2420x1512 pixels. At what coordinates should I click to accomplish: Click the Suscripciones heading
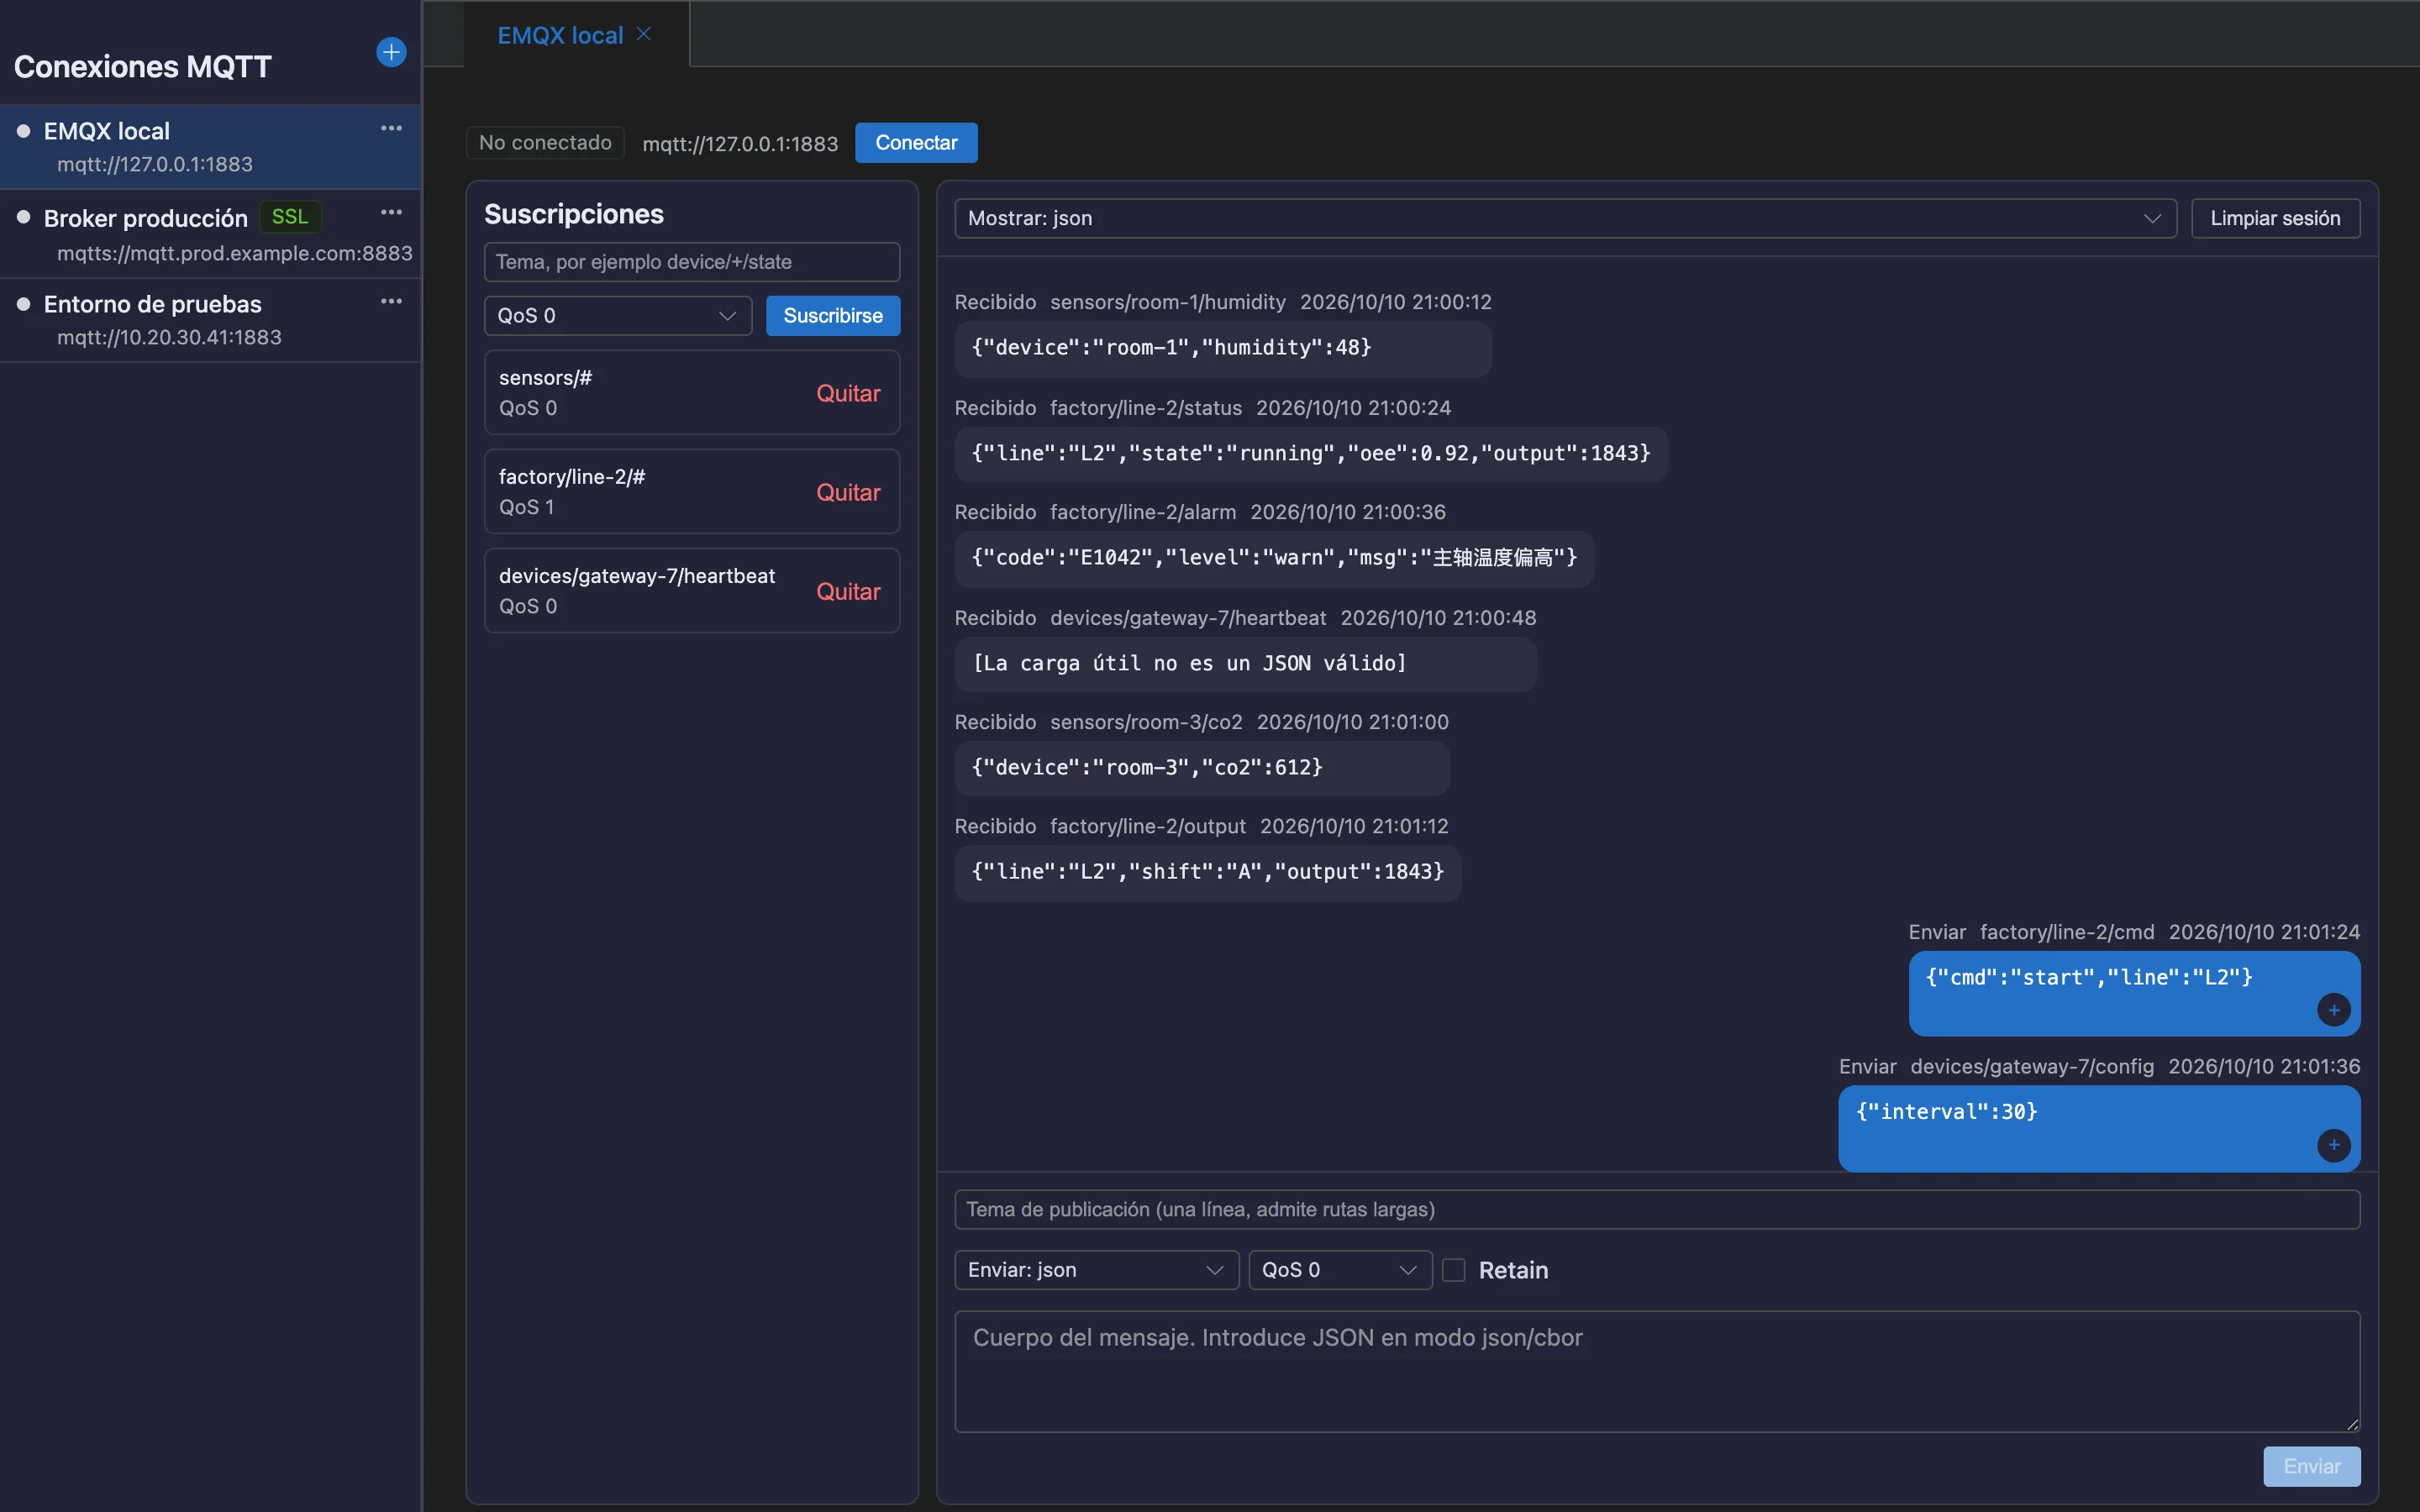pos(574,214)
